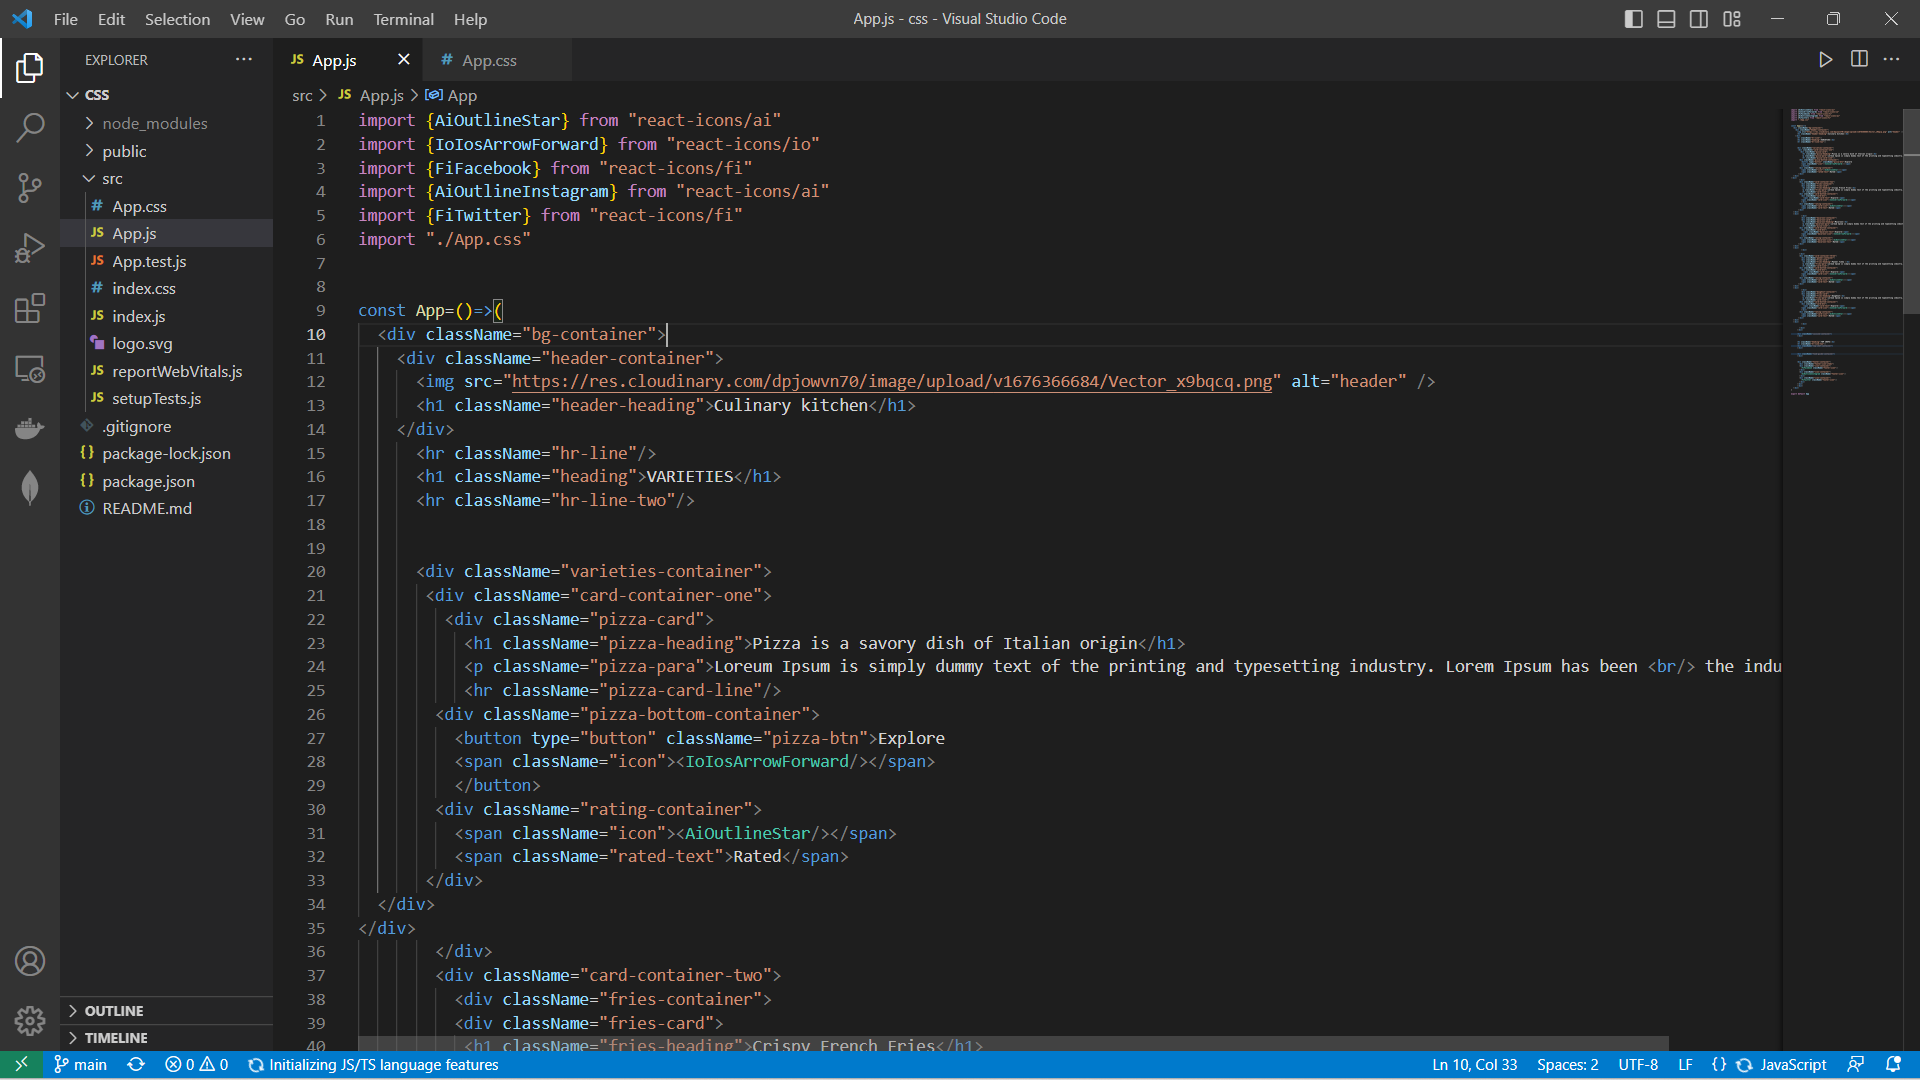Expand the OUTLINE section
Viewport: 1920px width, 1080px height.
pyautogui.click(x=115, y=1011)
